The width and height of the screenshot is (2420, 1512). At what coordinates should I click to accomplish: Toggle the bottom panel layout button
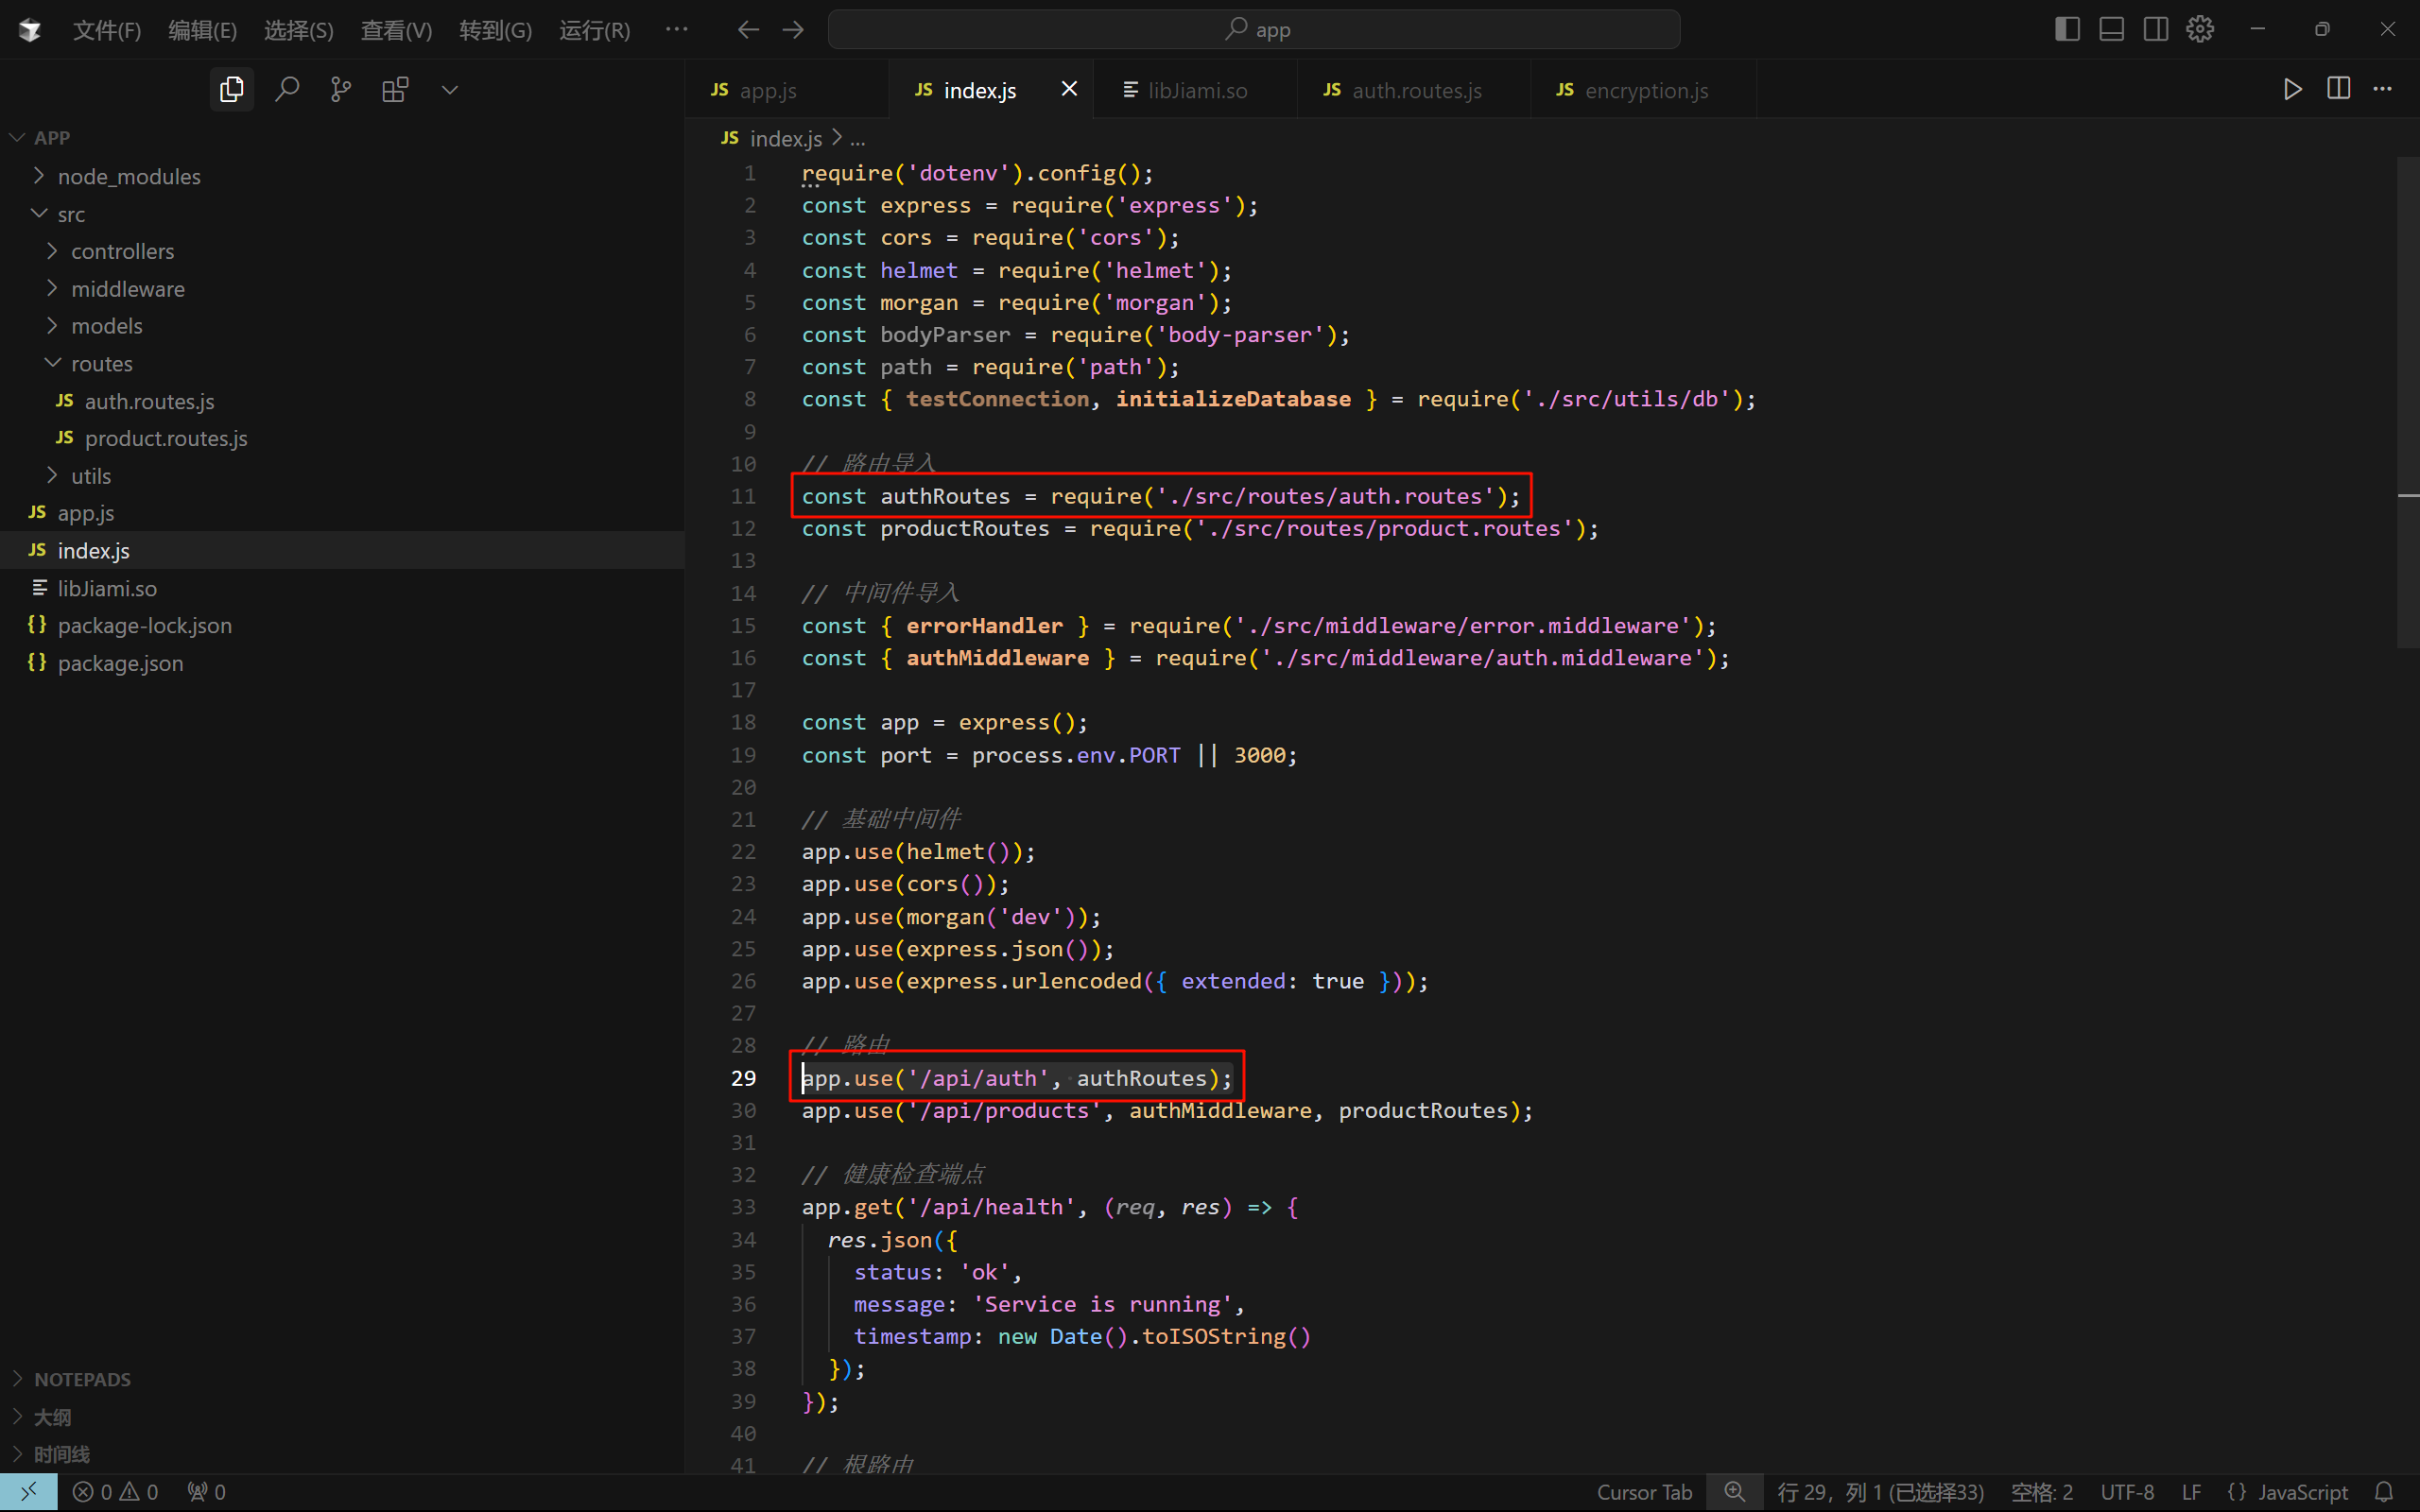click(2111, 29)
